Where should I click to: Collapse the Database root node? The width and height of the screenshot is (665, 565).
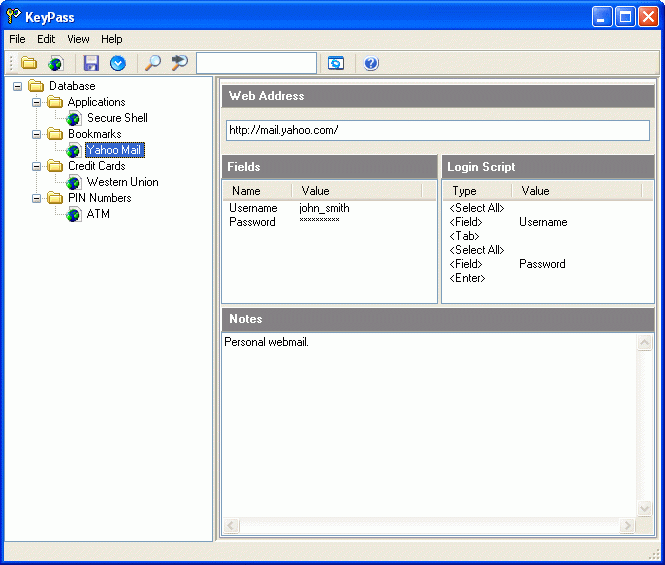click(17, 87)
